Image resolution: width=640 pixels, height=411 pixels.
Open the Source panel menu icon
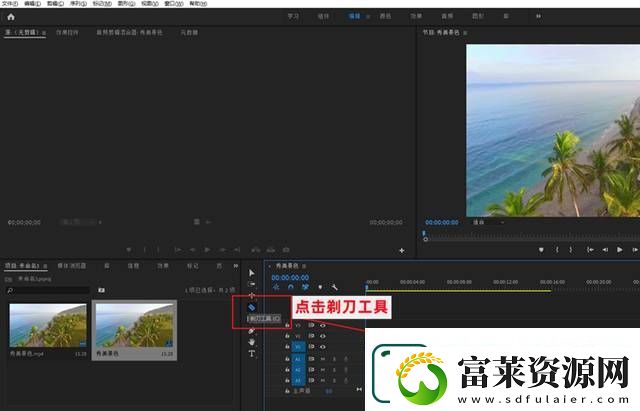pos(44,32)
